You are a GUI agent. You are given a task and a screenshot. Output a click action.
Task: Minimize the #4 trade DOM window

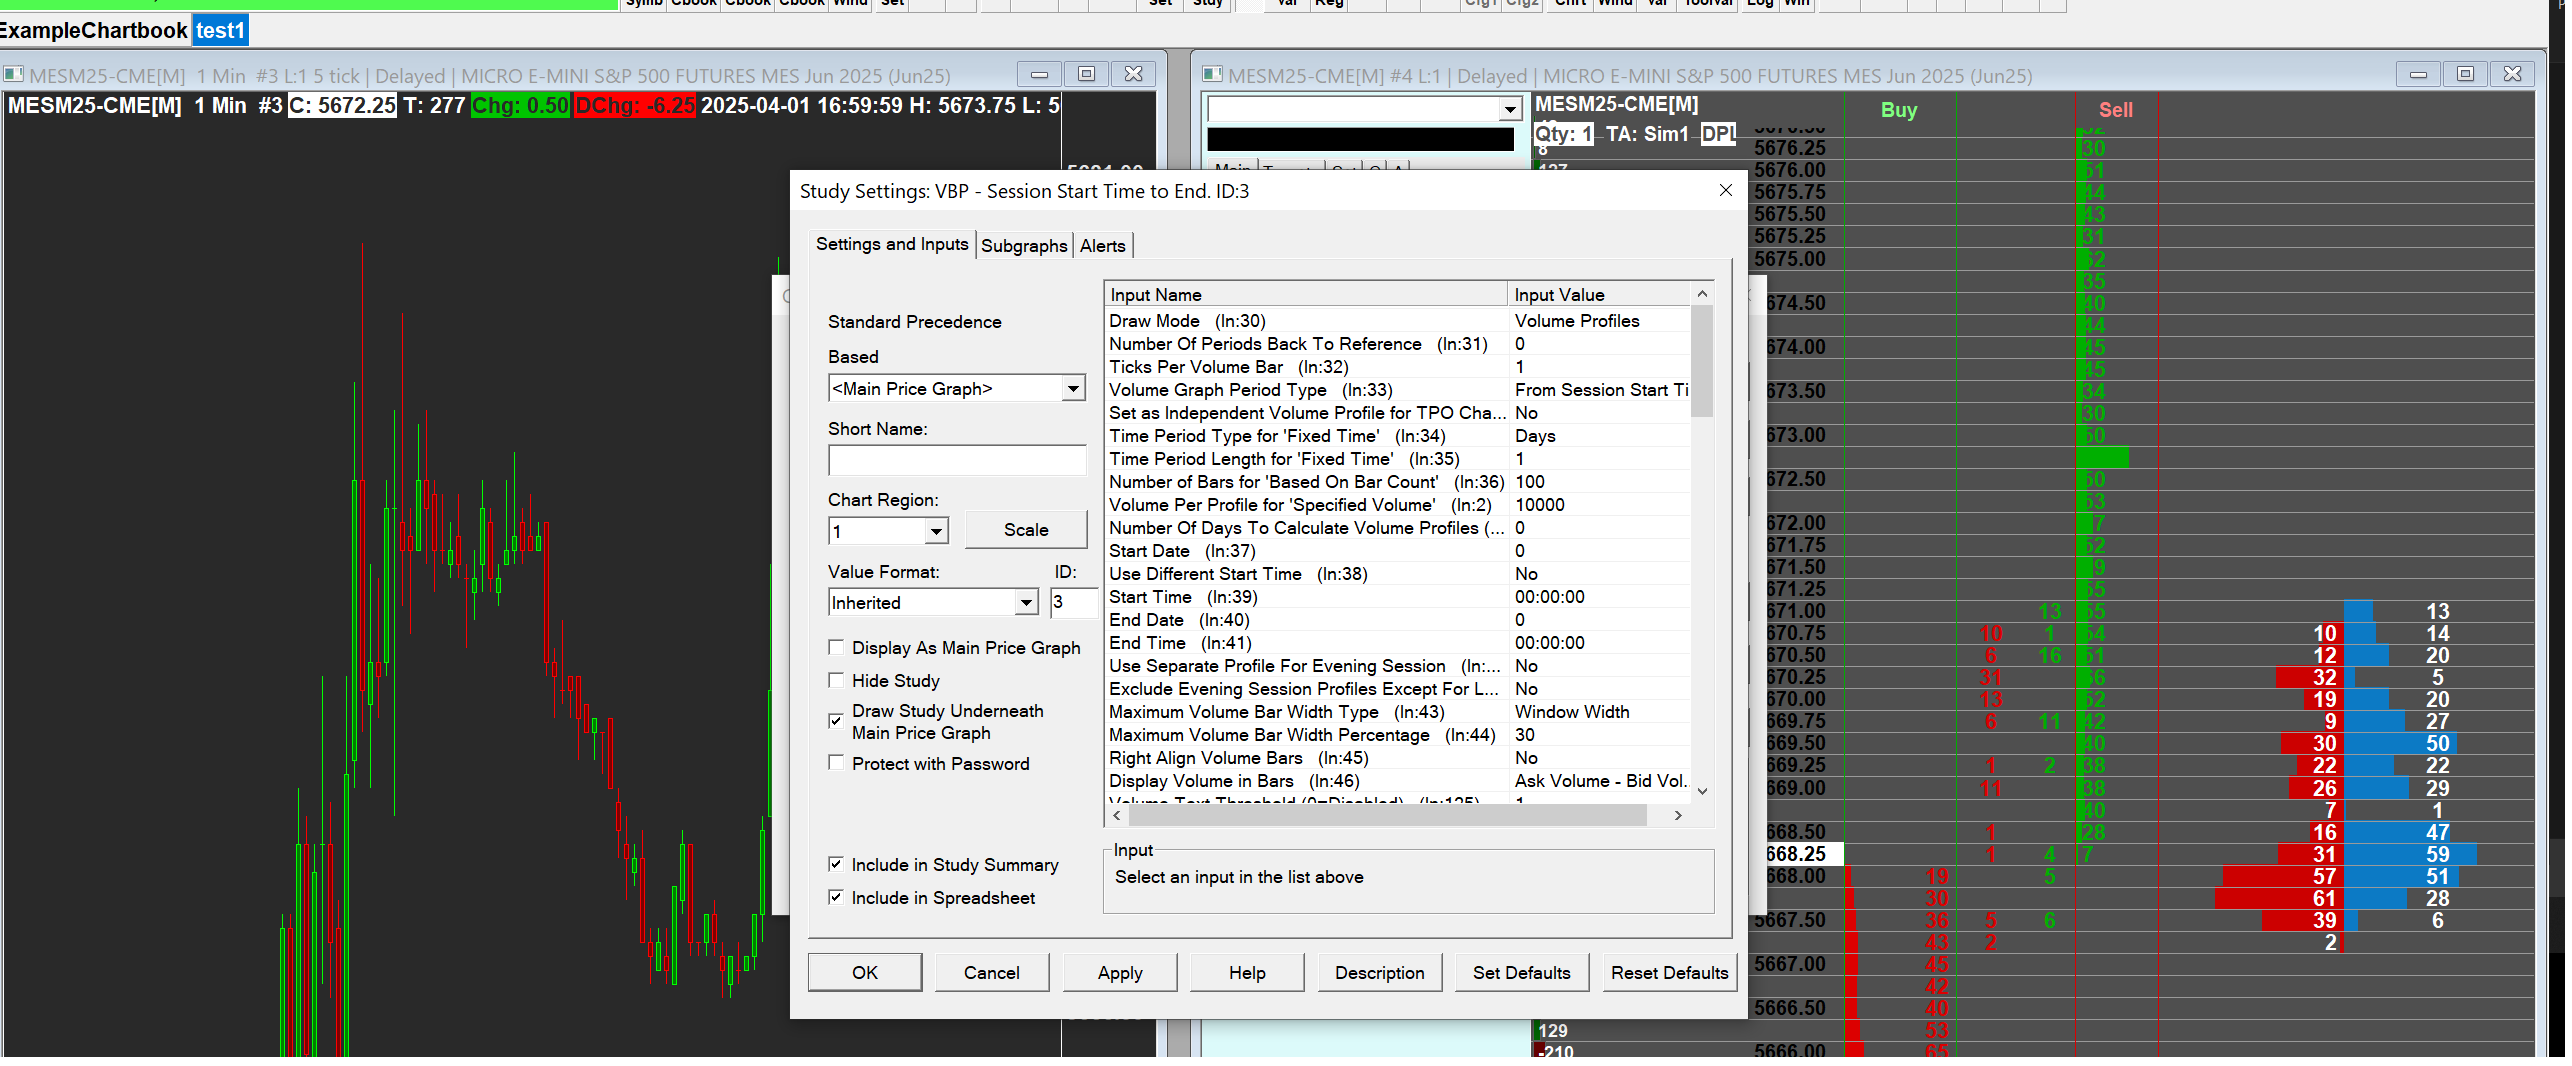click(x=2418, y=74)
